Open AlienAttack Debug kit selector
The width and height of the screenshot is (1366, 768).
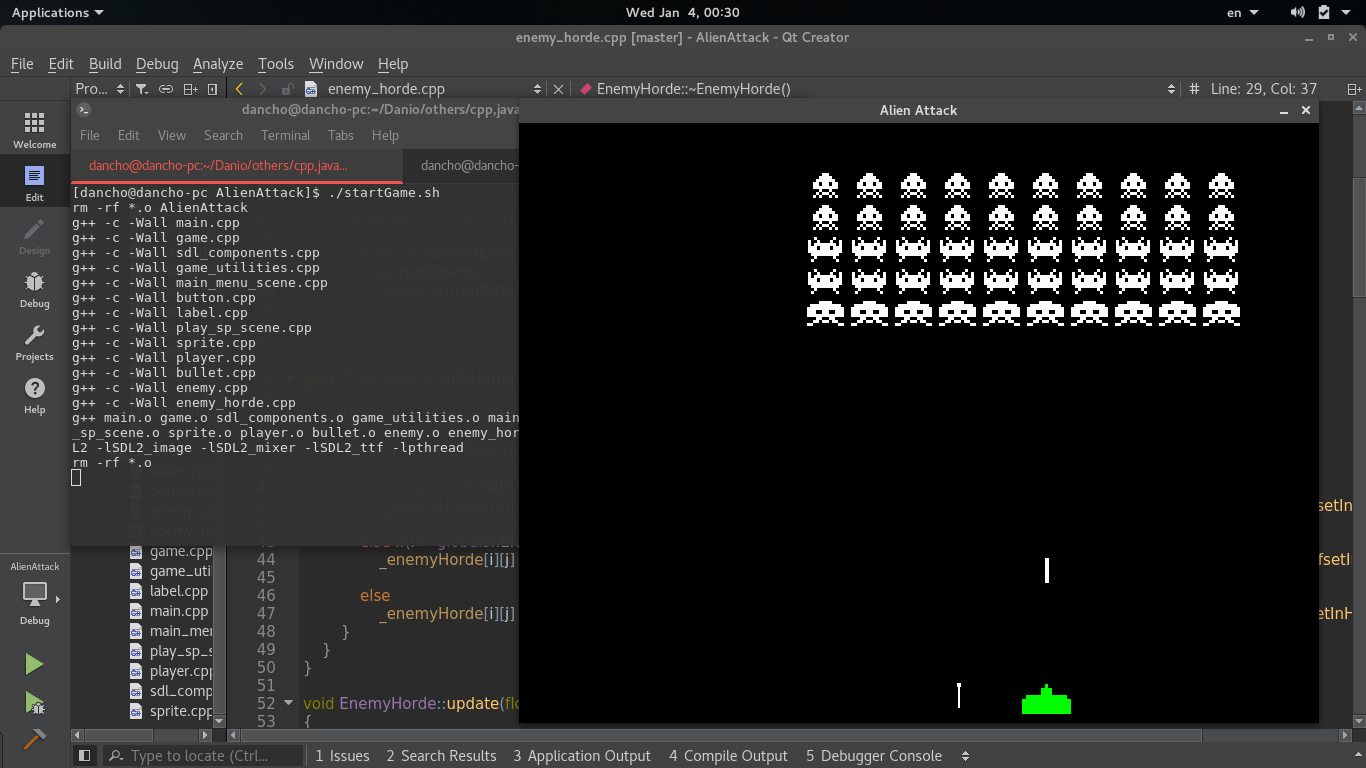(35, 594)
